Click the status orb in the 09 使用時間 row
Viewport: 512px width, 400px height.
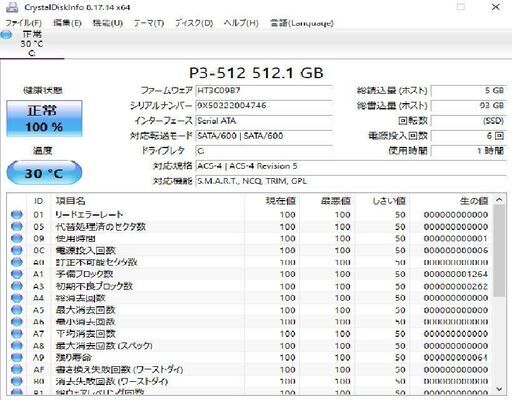[x=17, y=238]
